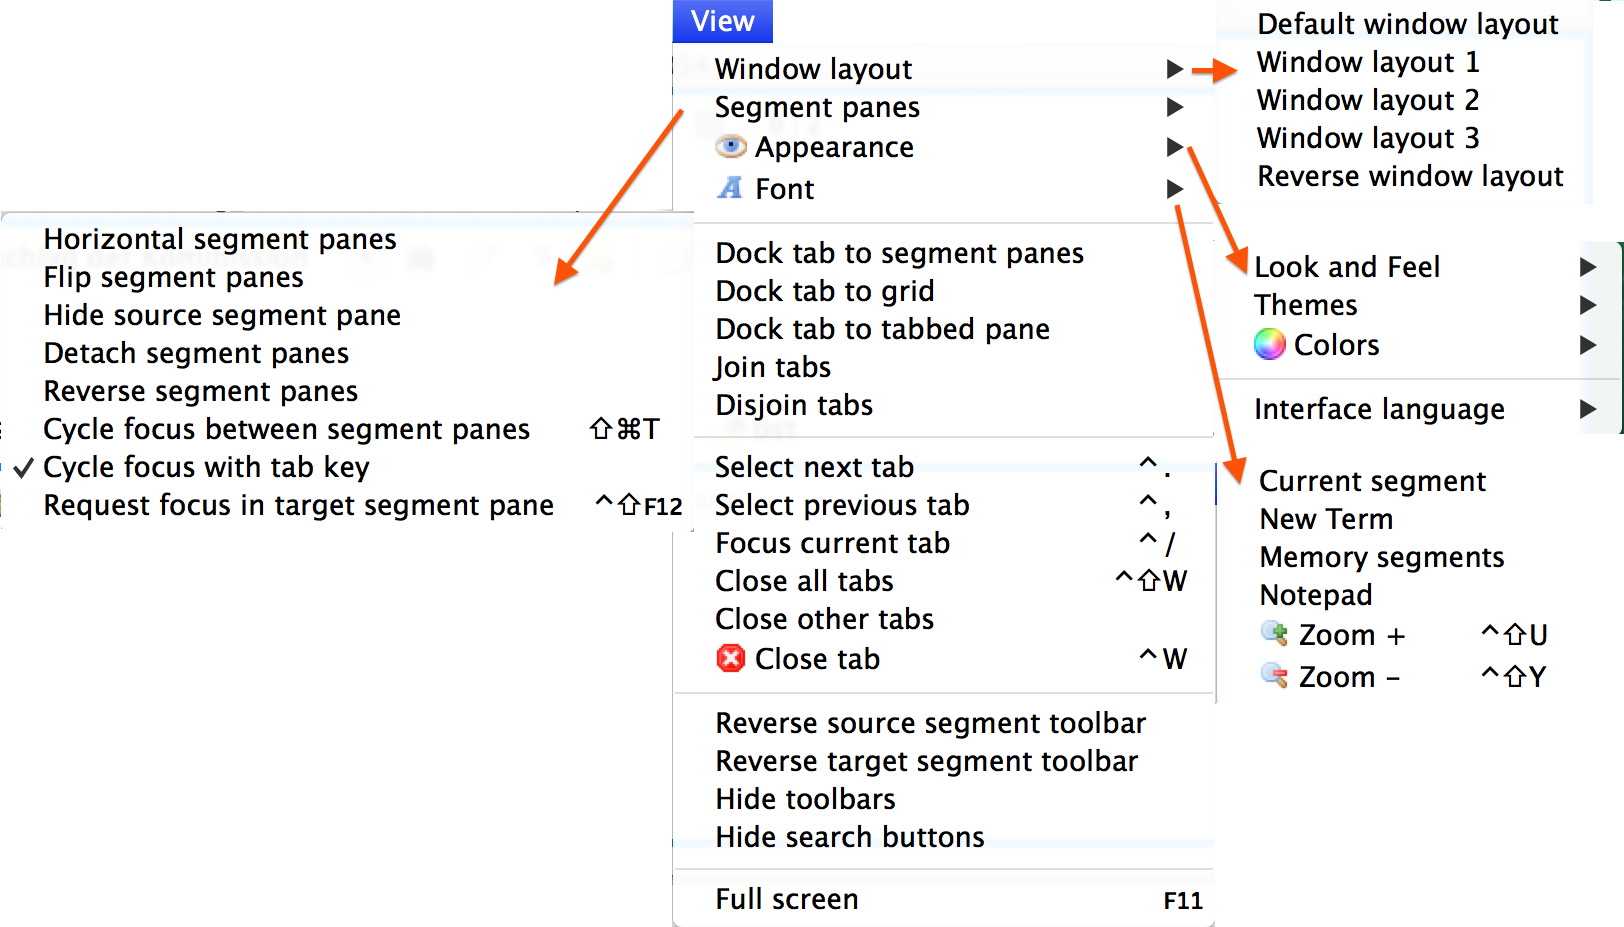The width and height of the screenshot is (1624, 927).
Task: Expand the Interface language submenu
Action: click(x=1380, y=408)
